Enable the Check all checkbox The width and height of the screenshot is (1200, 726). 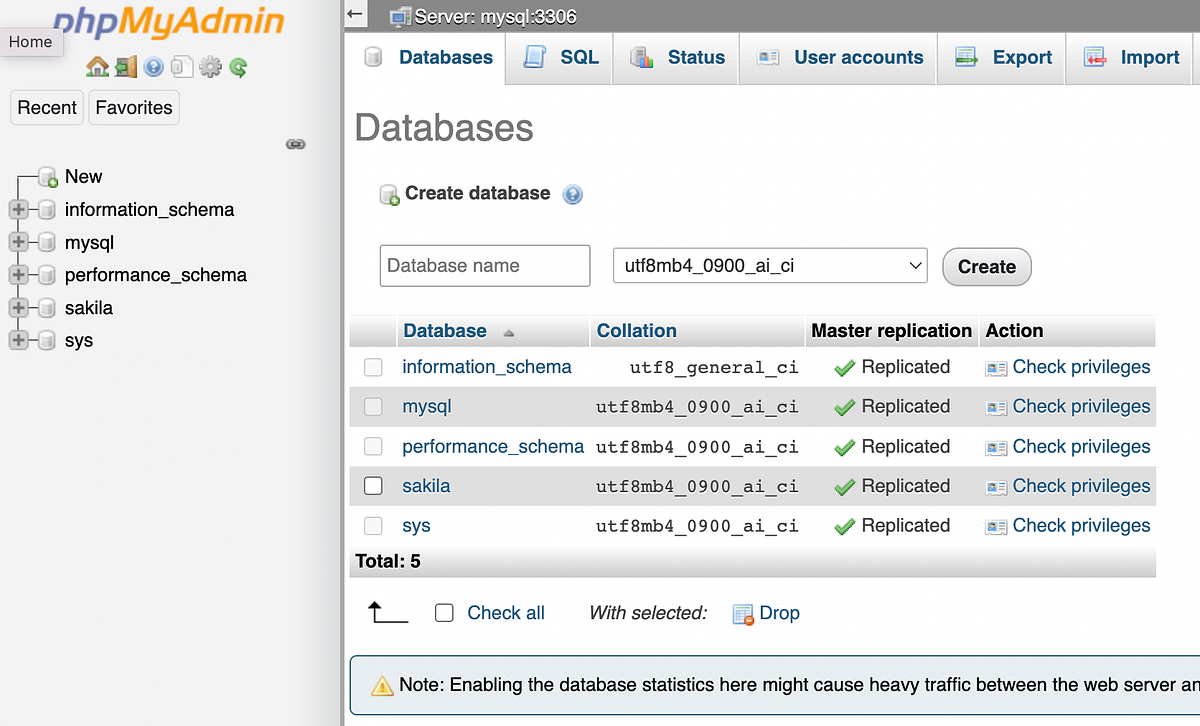tap(444, 613)
